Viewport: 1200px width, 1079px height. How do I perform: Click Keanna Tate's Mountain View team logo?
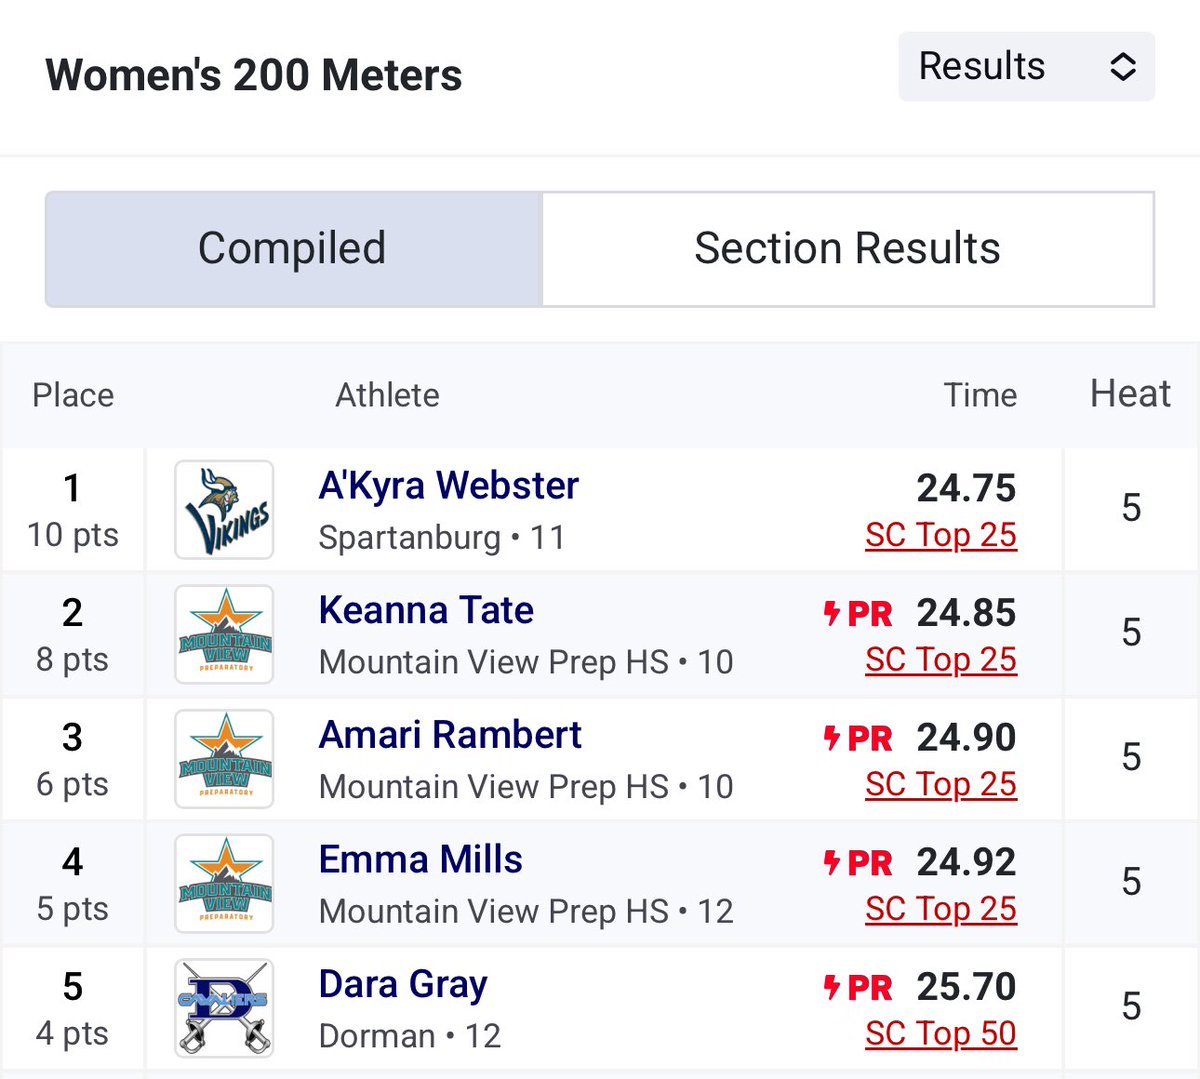(x=224, y=634)
